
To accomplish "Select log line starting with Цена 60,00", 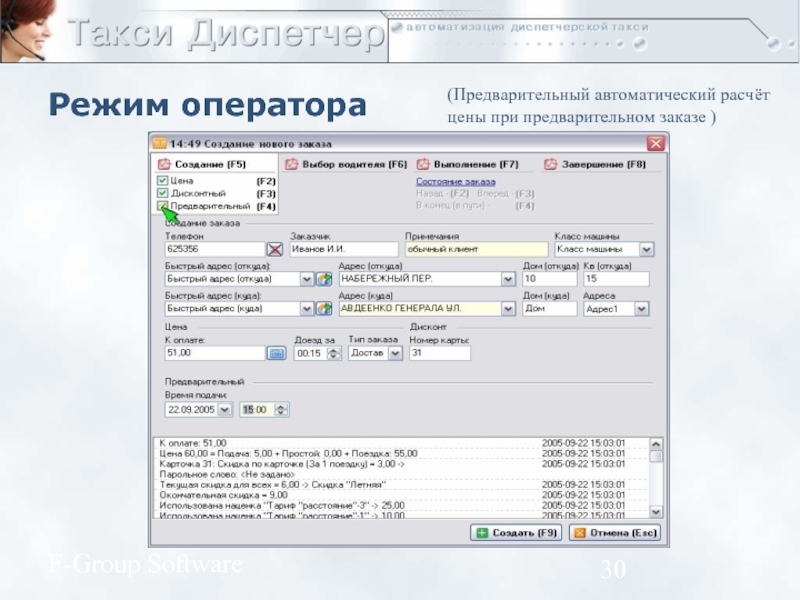I will point(401,454).
